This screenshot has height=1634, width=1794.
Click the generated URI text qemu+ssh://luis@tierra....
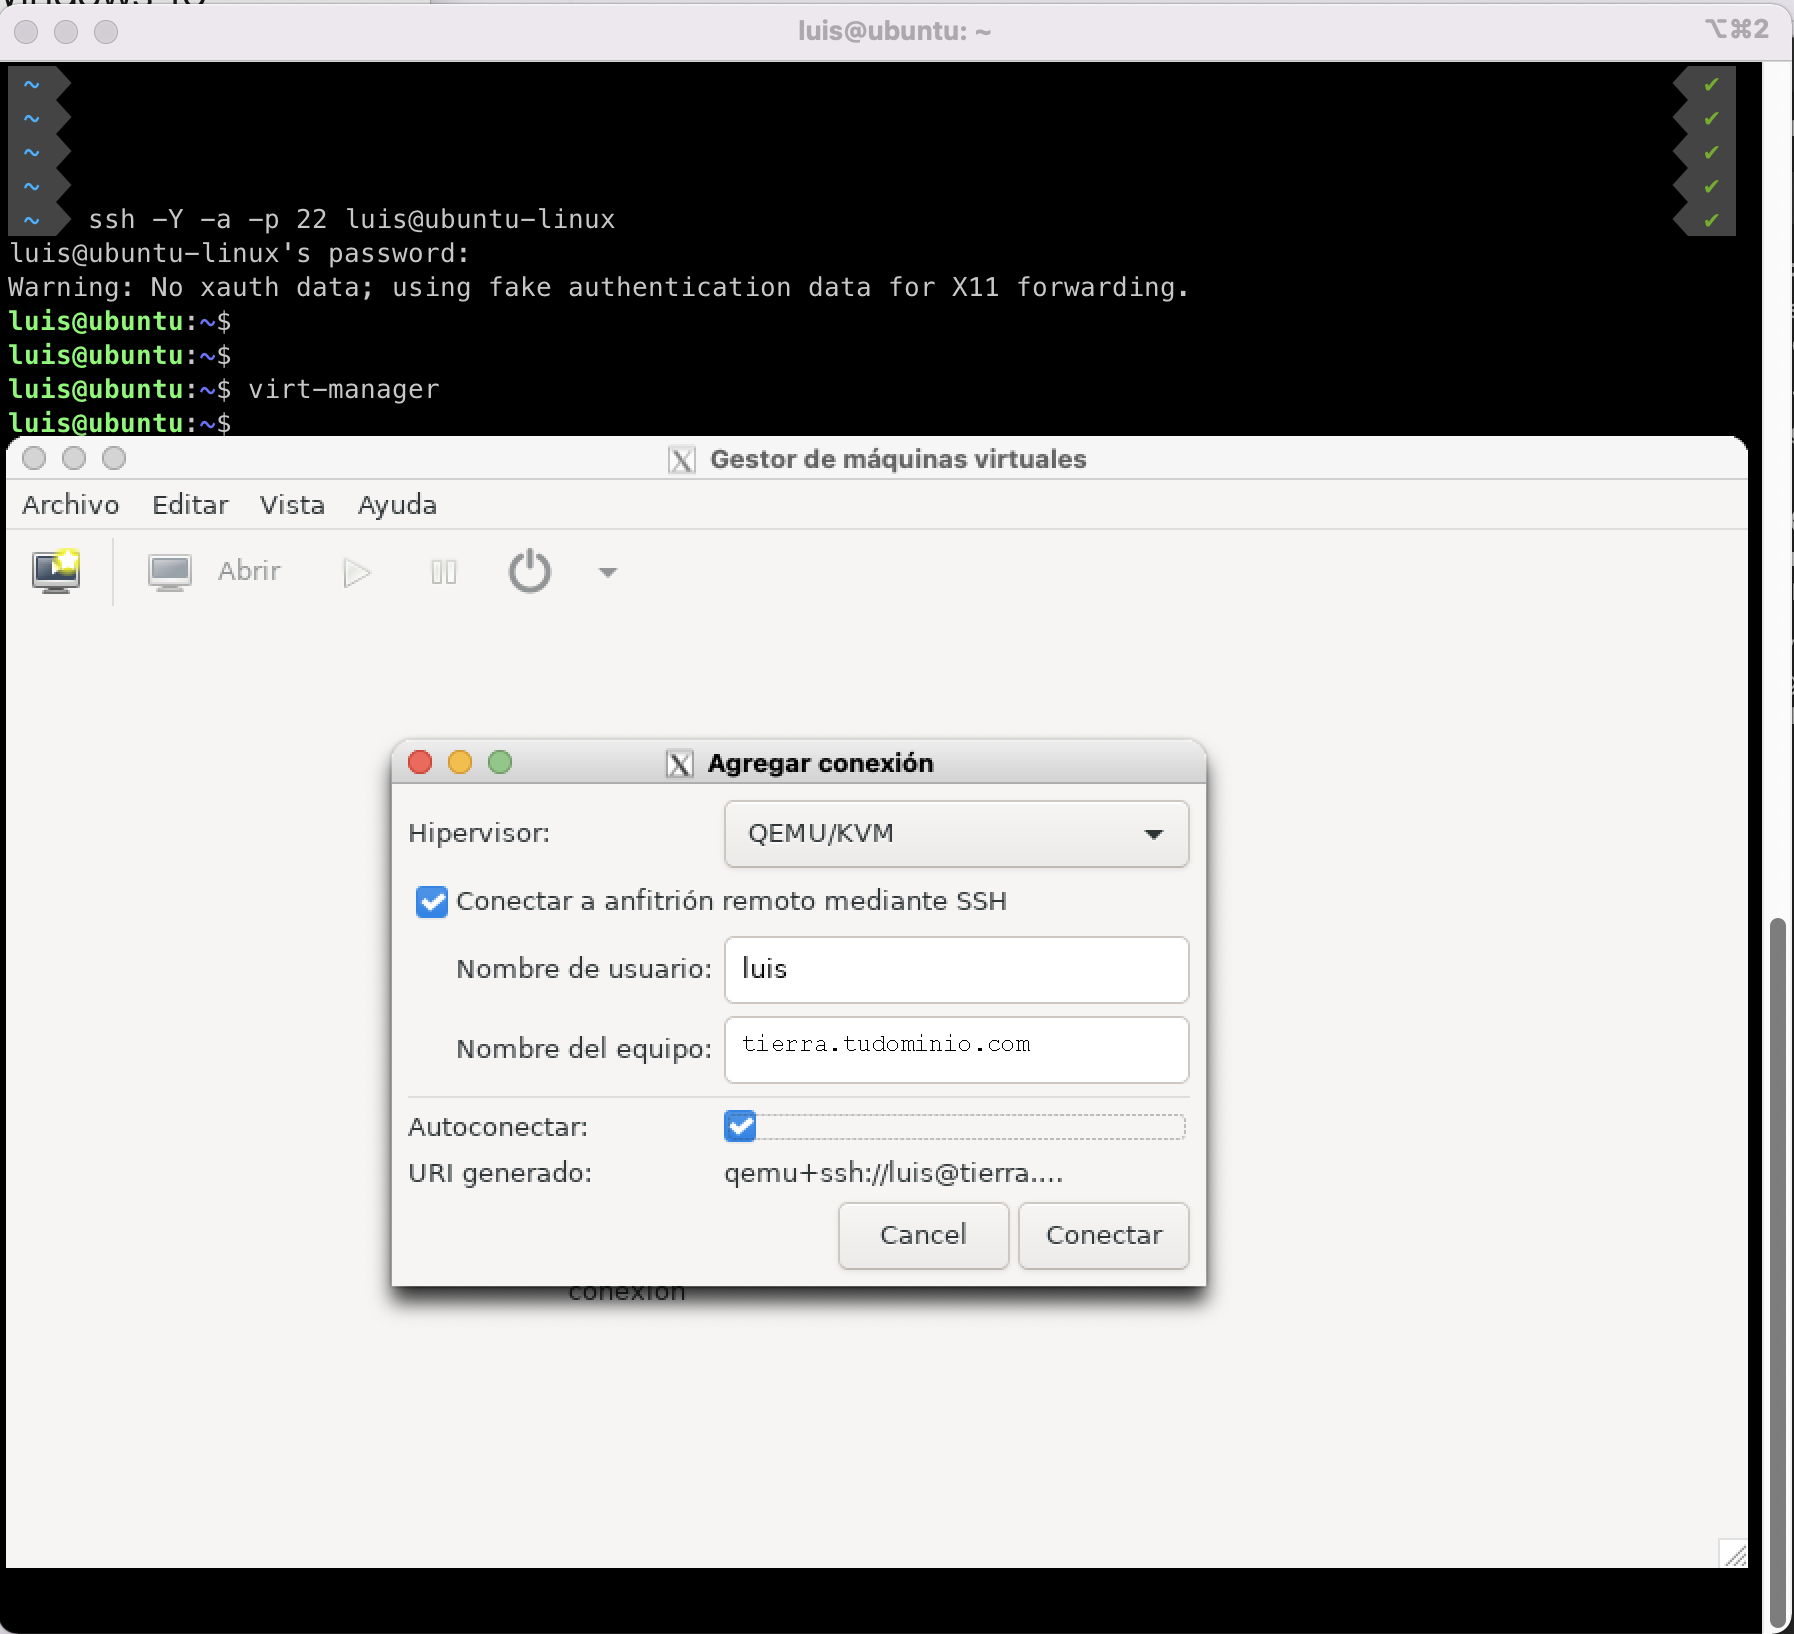(893, 1173)
